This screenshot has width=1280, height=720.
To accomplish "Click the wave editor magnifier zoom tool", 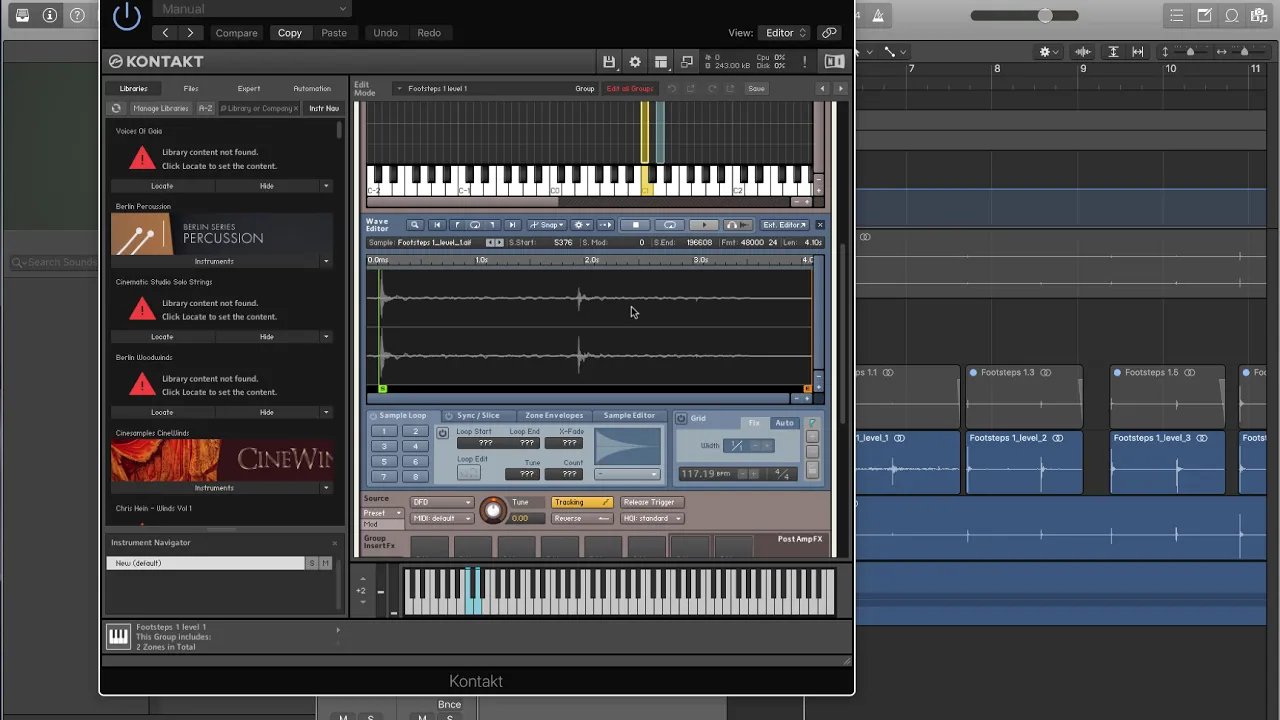I will pyautogui.click(x=415, y=225).
